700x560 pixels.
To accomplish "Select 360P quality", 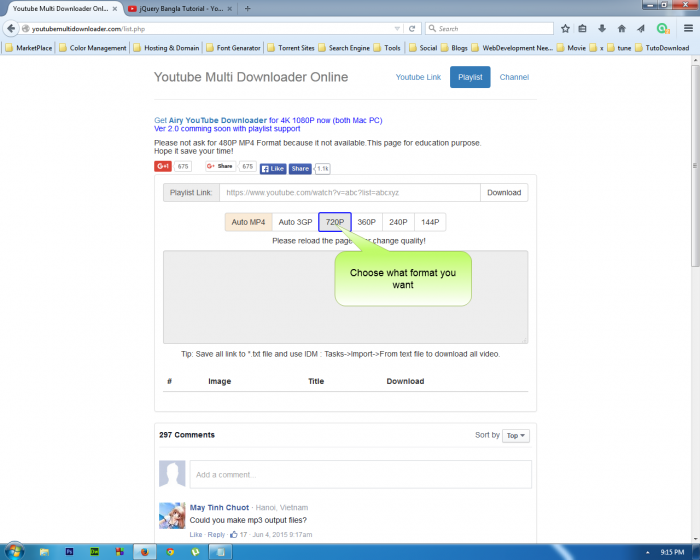I will [367, 222].
